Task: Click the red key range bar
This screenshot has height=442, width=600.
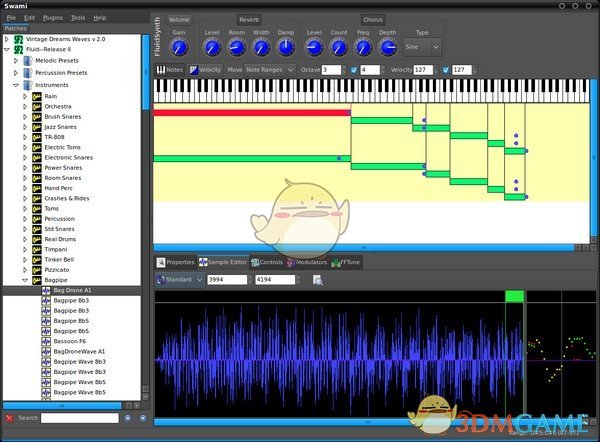Action: [252, 113]
